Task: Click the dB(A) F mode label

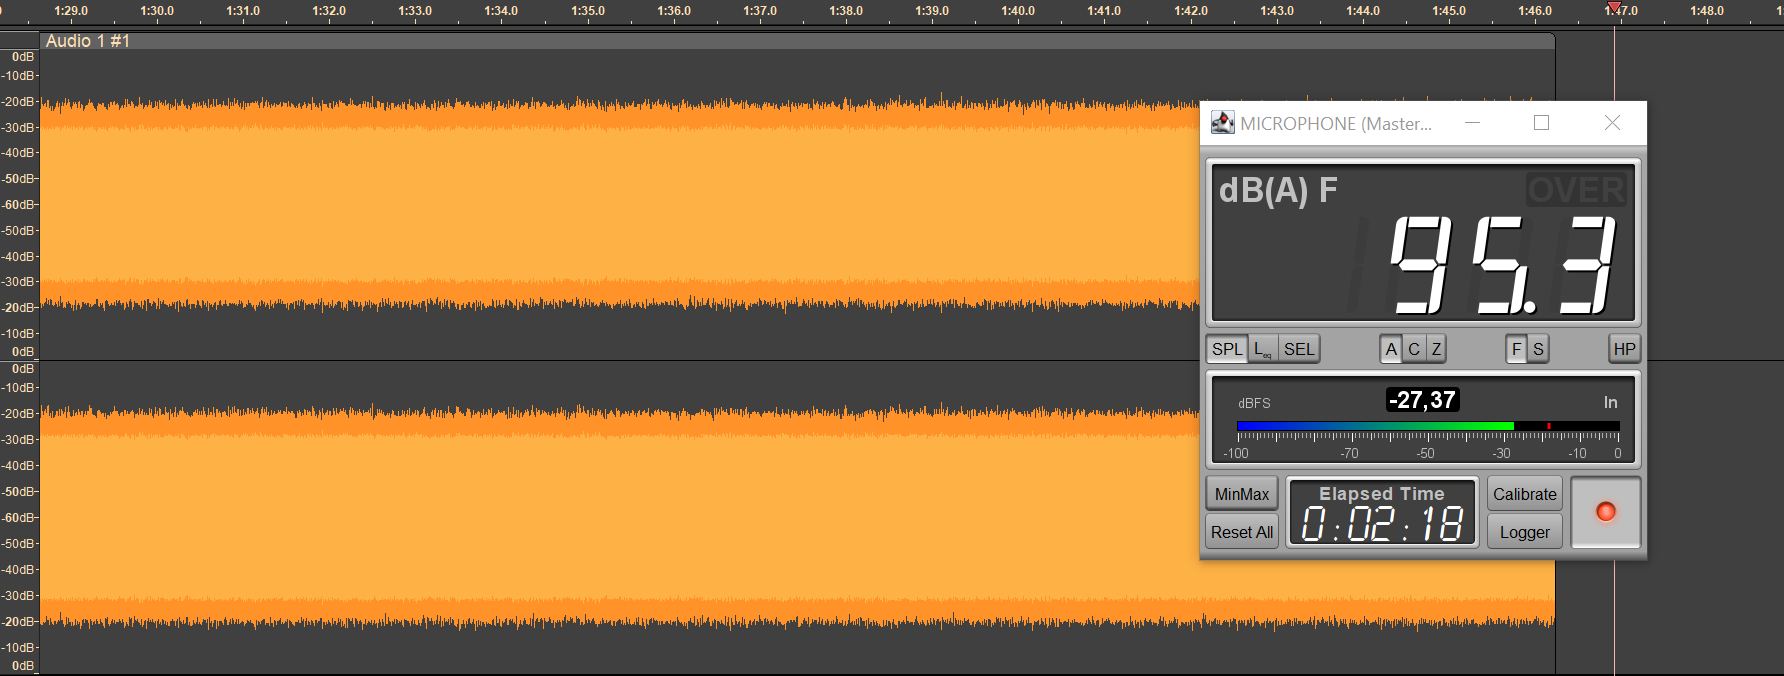Action: 1278,190
